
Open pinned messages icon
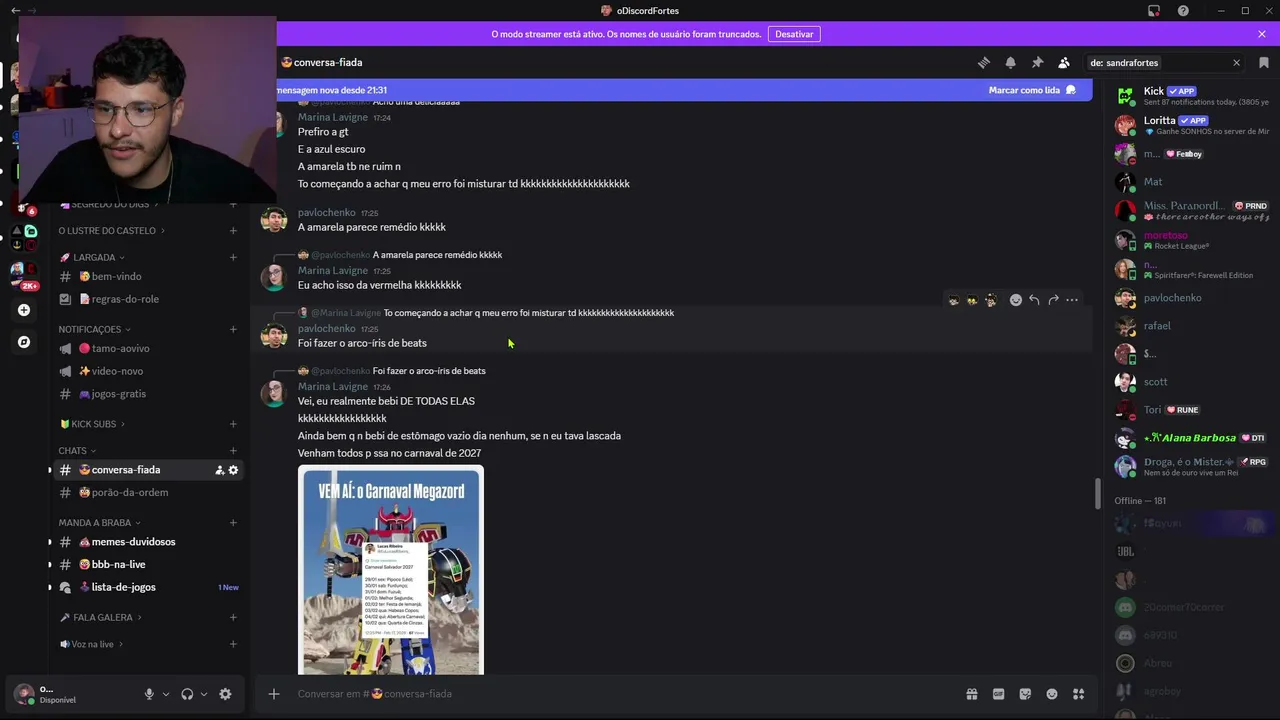[1037, 62]
